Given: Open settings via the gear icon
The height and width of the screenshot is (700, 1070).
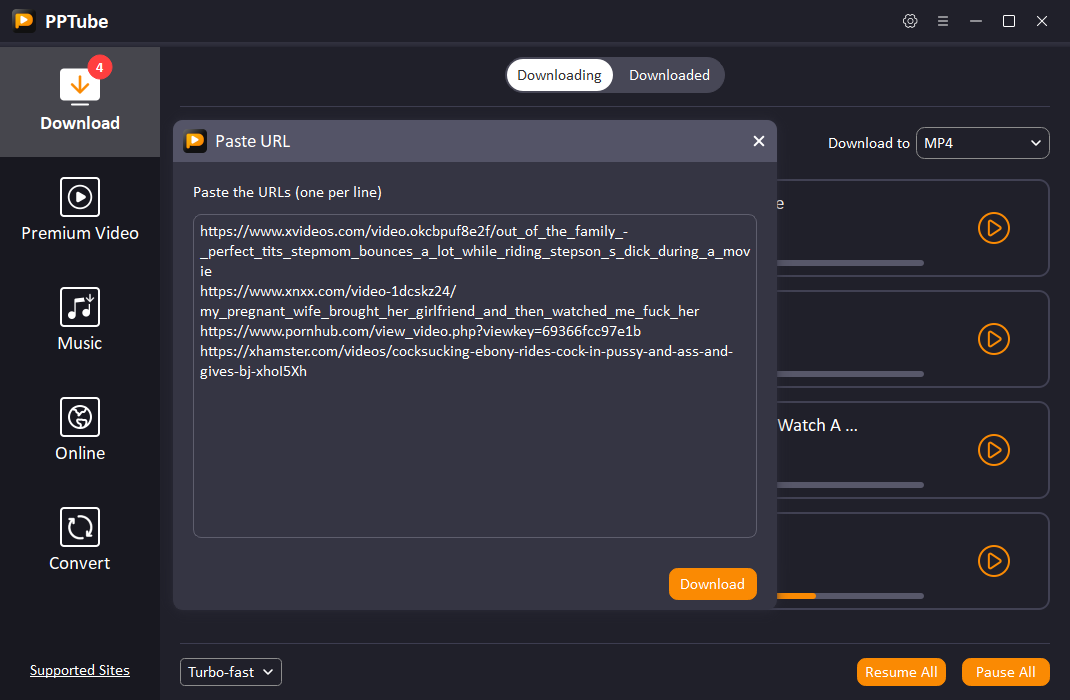Looking at the screenshot, I should coord(910,21).
